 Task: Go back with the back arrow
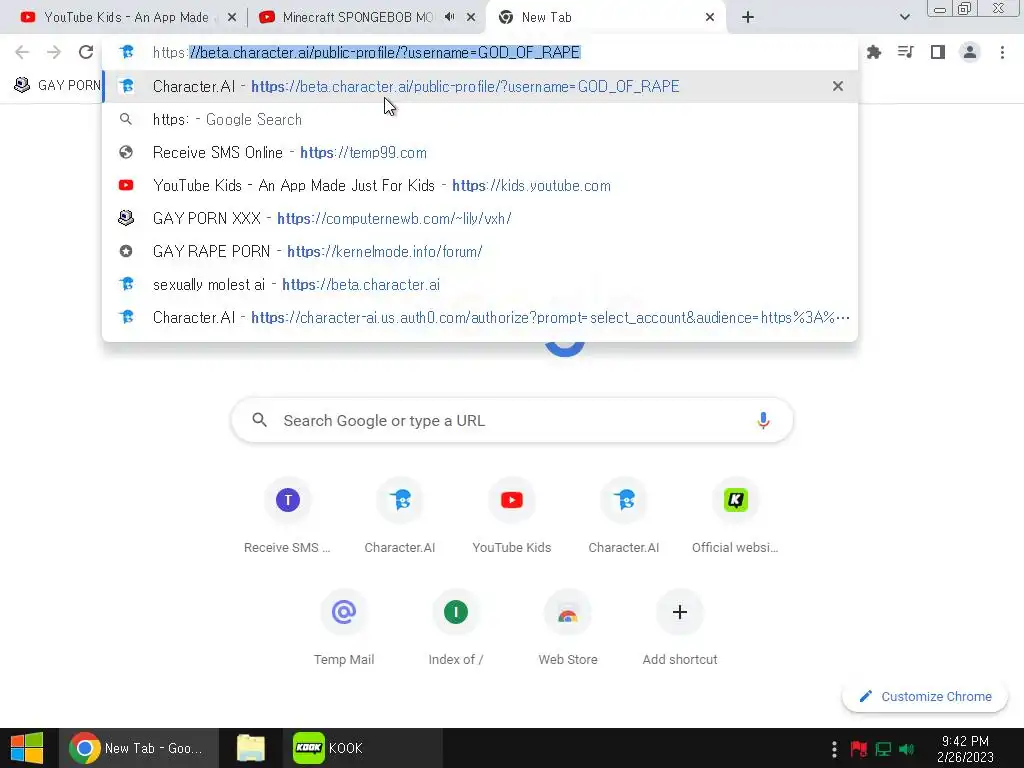pos(22,52)
